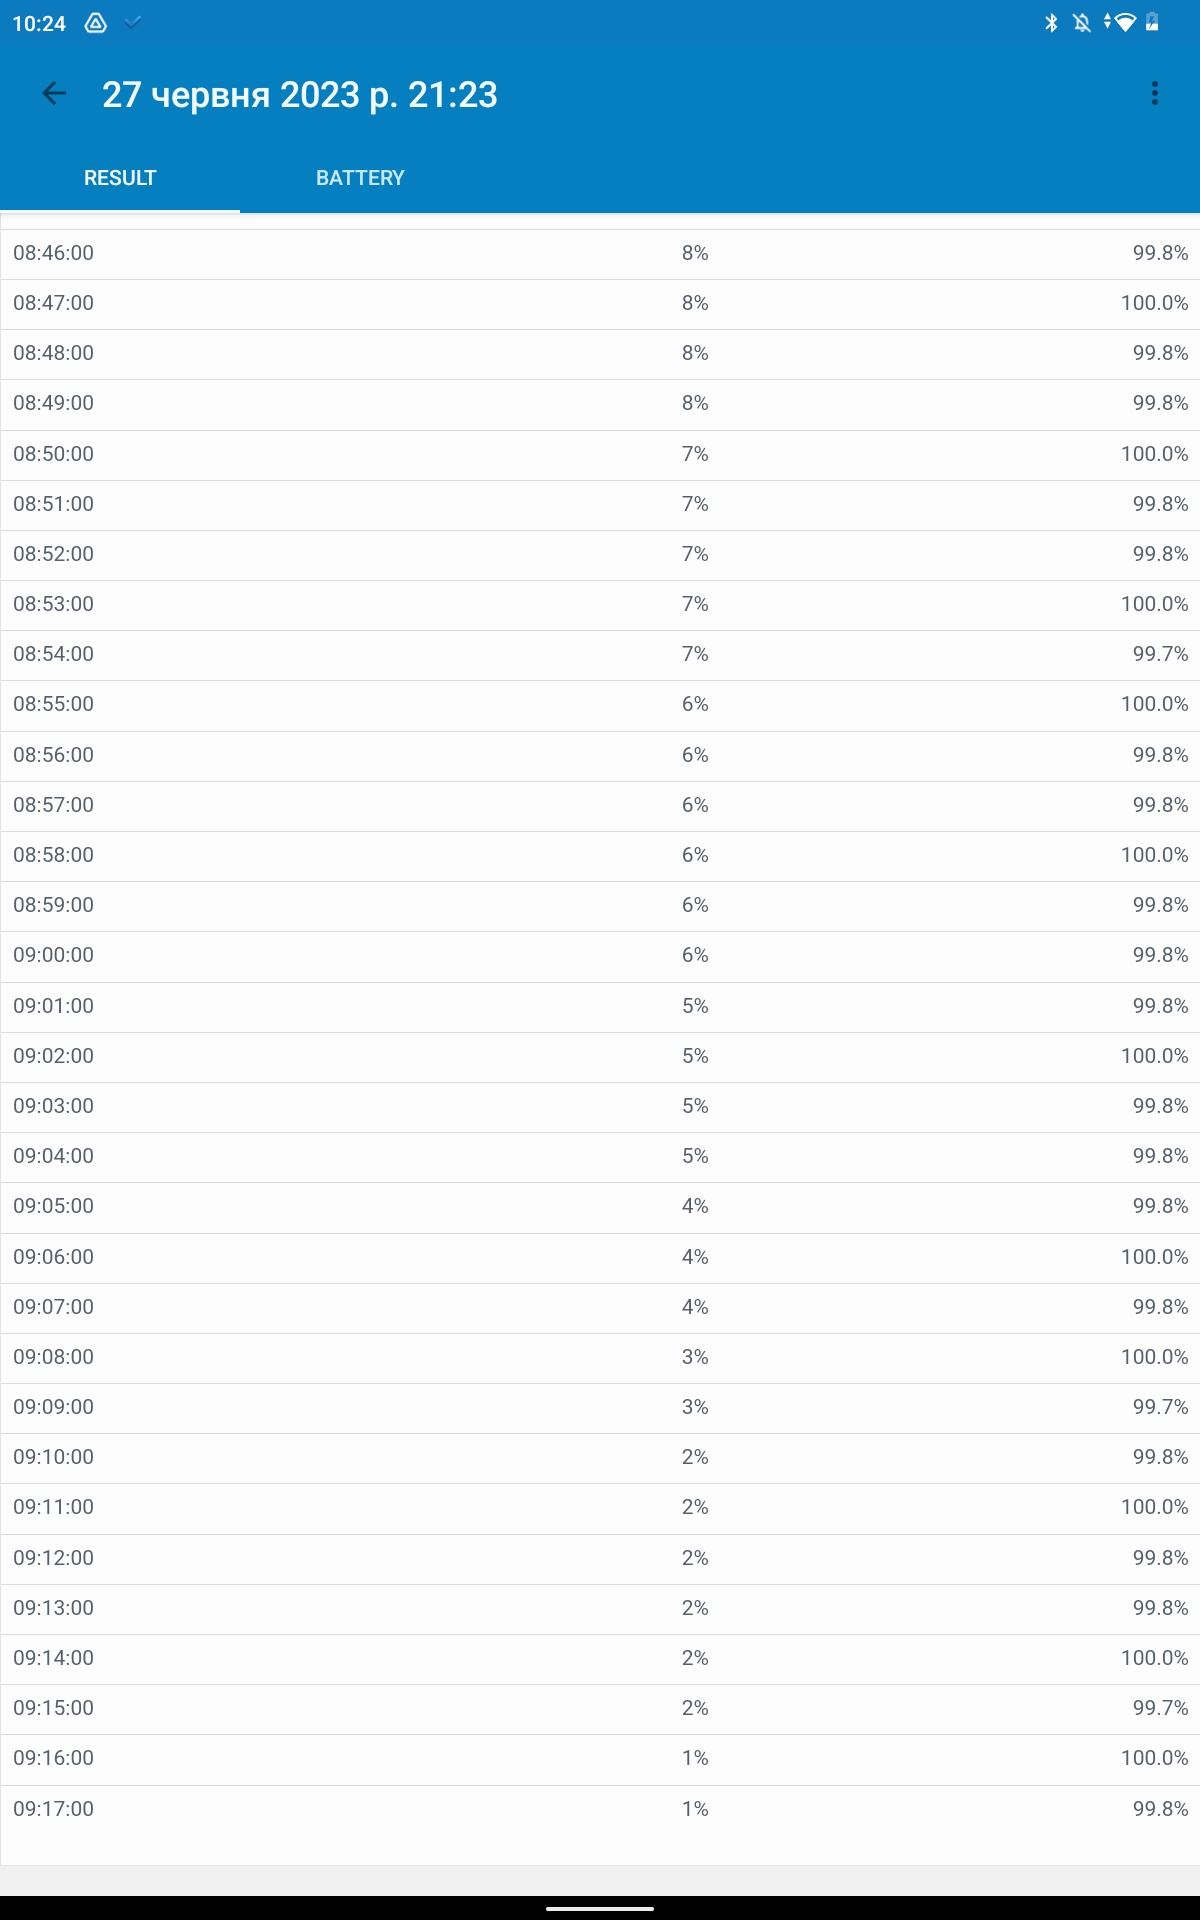
Task: Select the RESULT tab
Action: pyautogui.click(x=120, y=178)
